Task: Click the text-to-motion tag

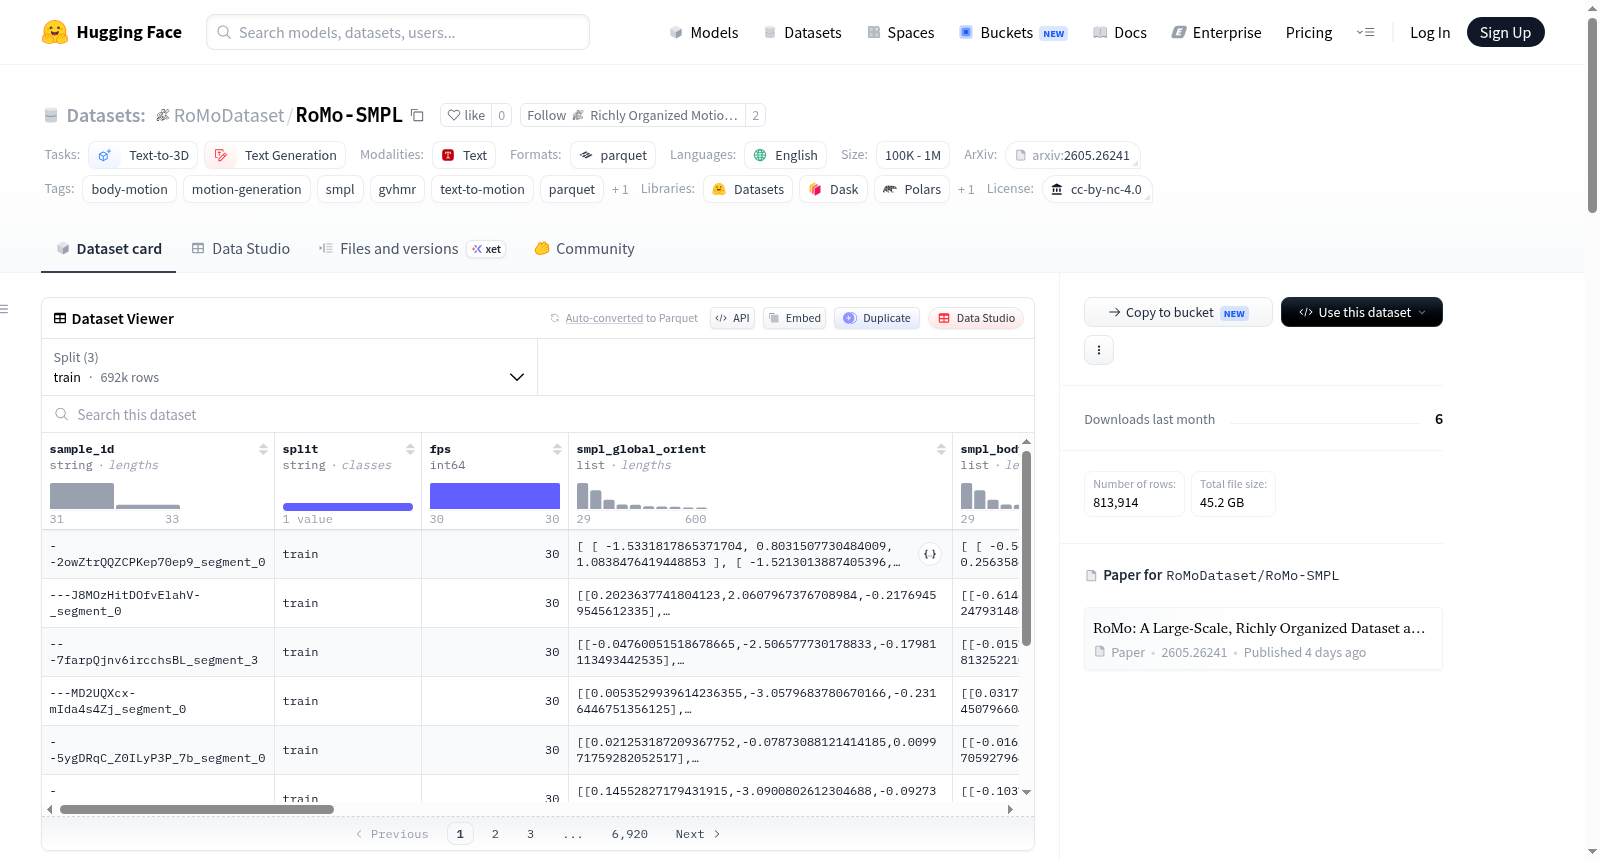Action: (482, 189)
